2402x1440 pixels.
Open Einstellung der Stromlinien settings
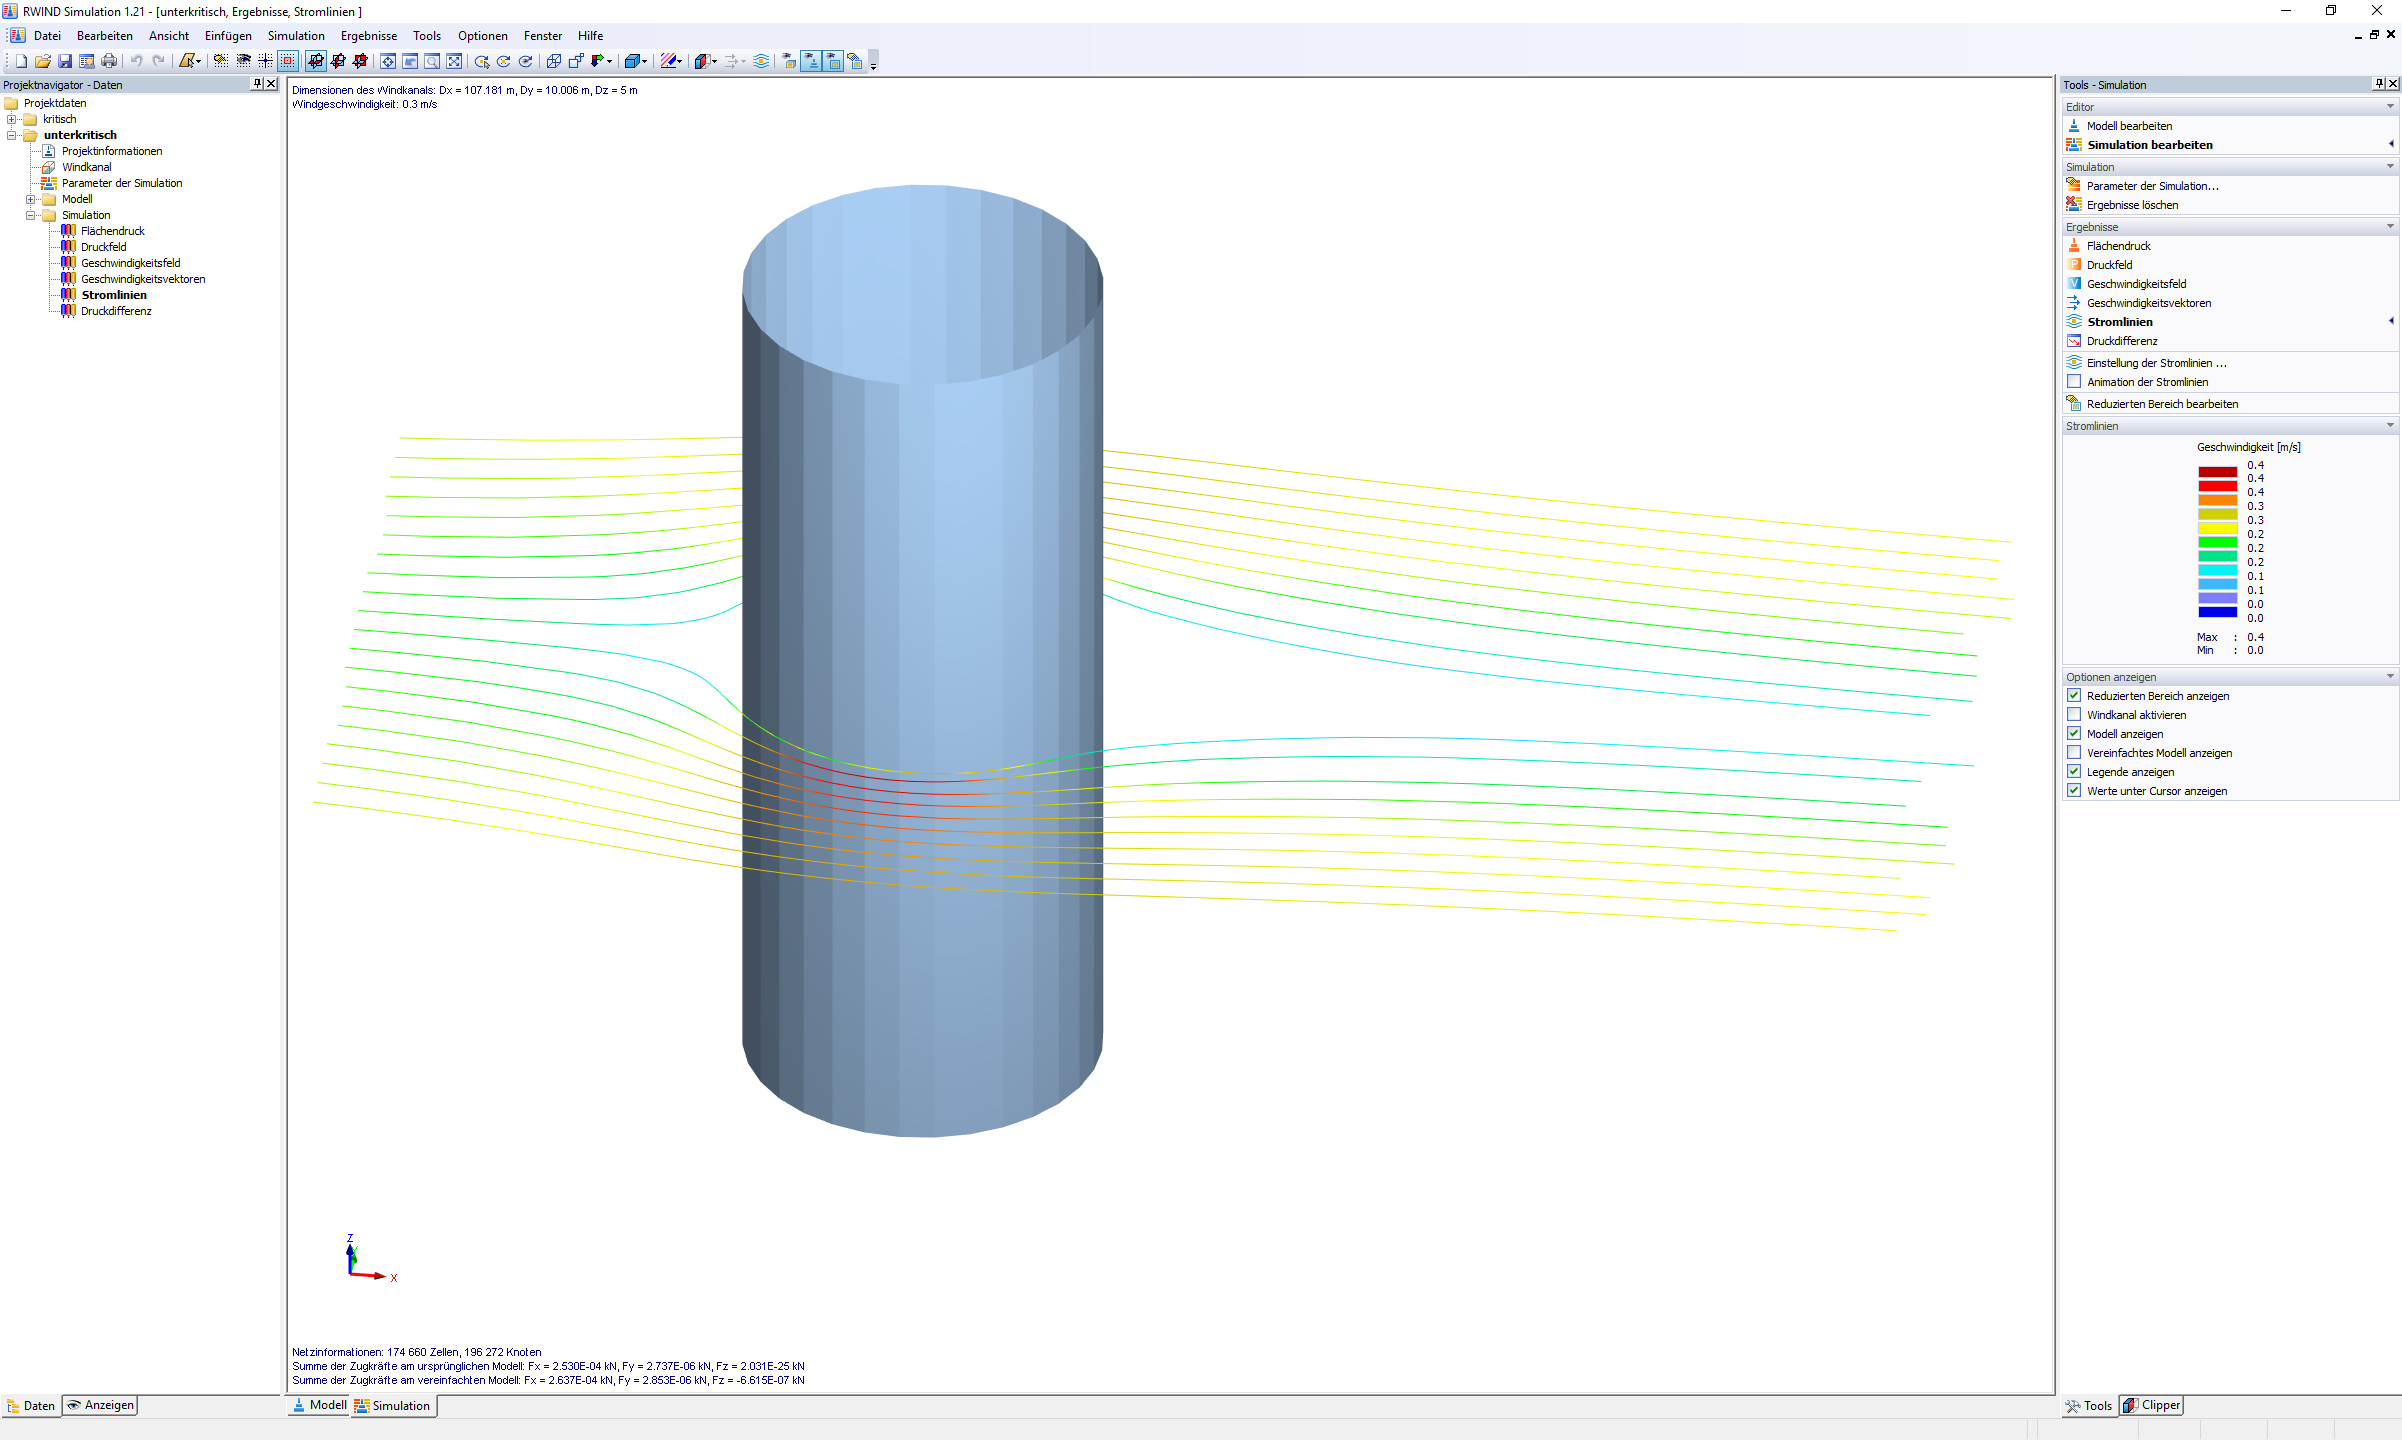coord(2156,363)
